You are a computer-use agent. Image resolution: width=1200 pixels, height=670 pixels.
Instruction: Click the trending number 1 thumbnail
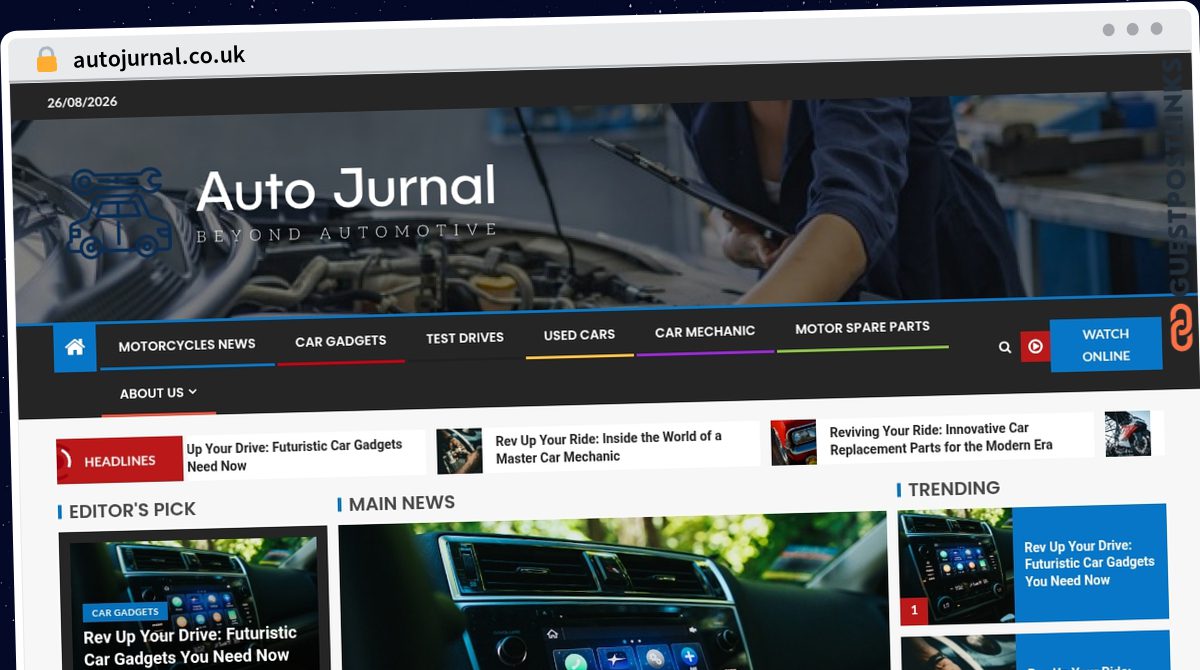click(956, 567)
